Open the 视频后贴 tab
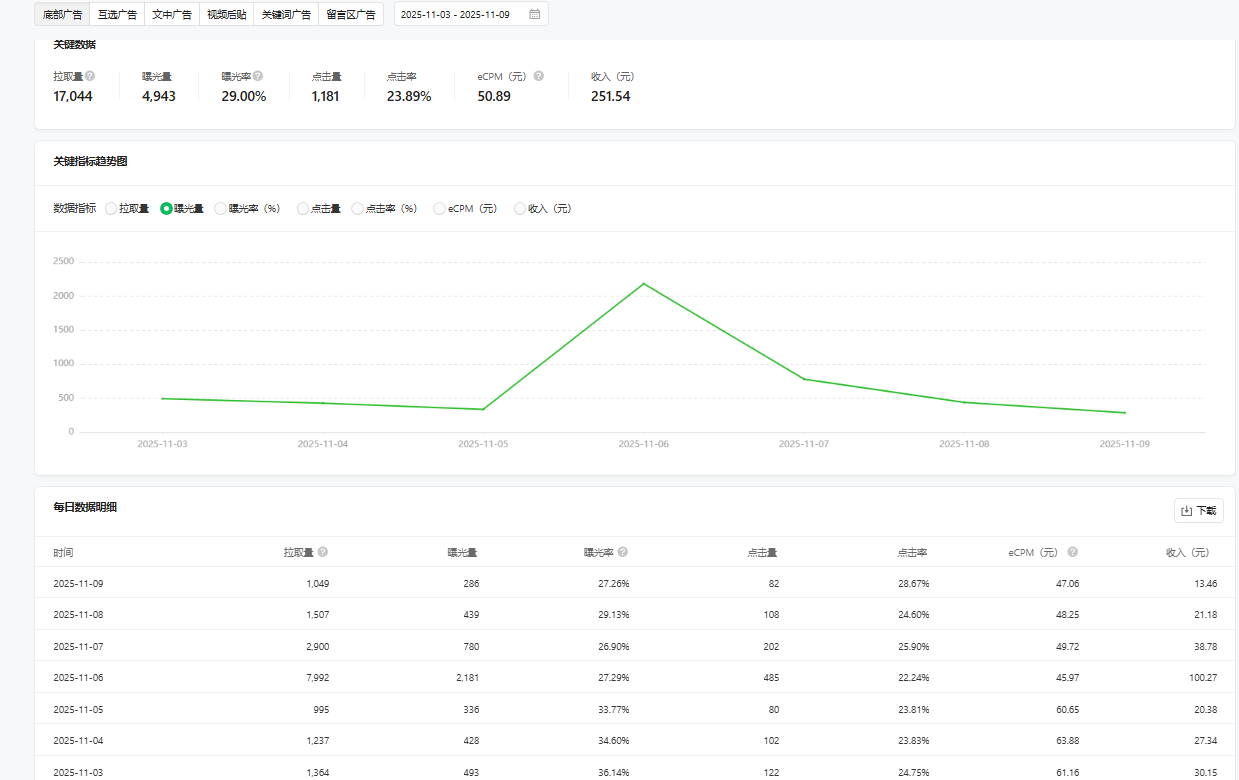The image size is (1239, 780). click(x=226, y=14)
